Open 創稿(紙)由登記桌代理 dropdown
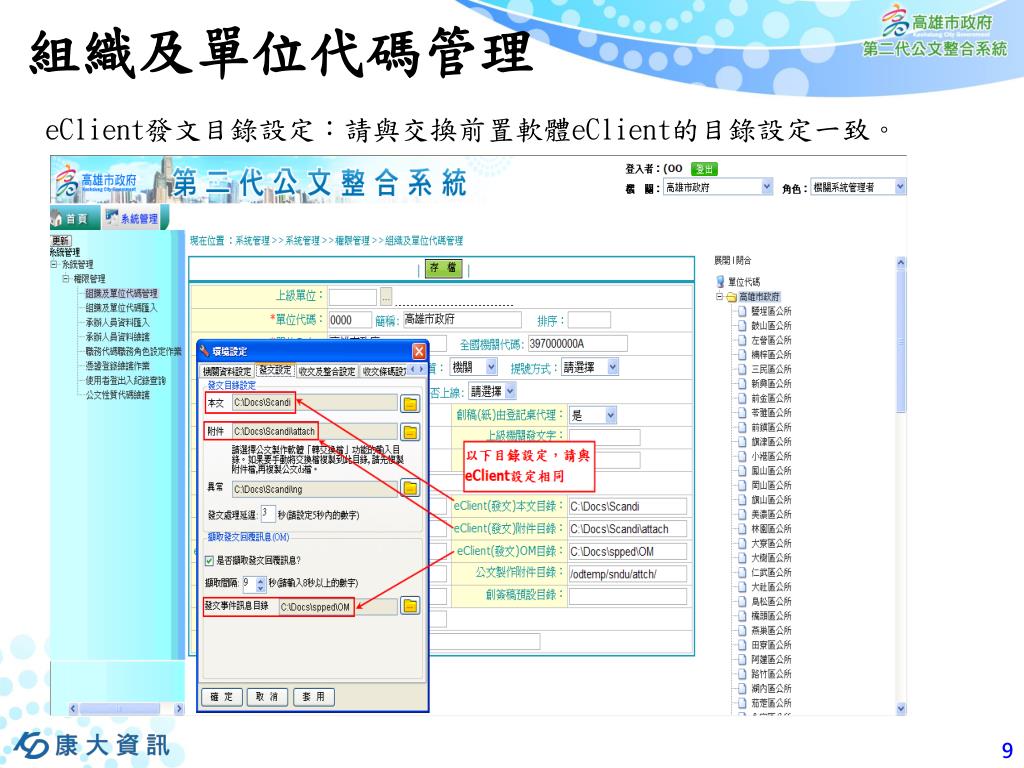 (x=611, y=415)
